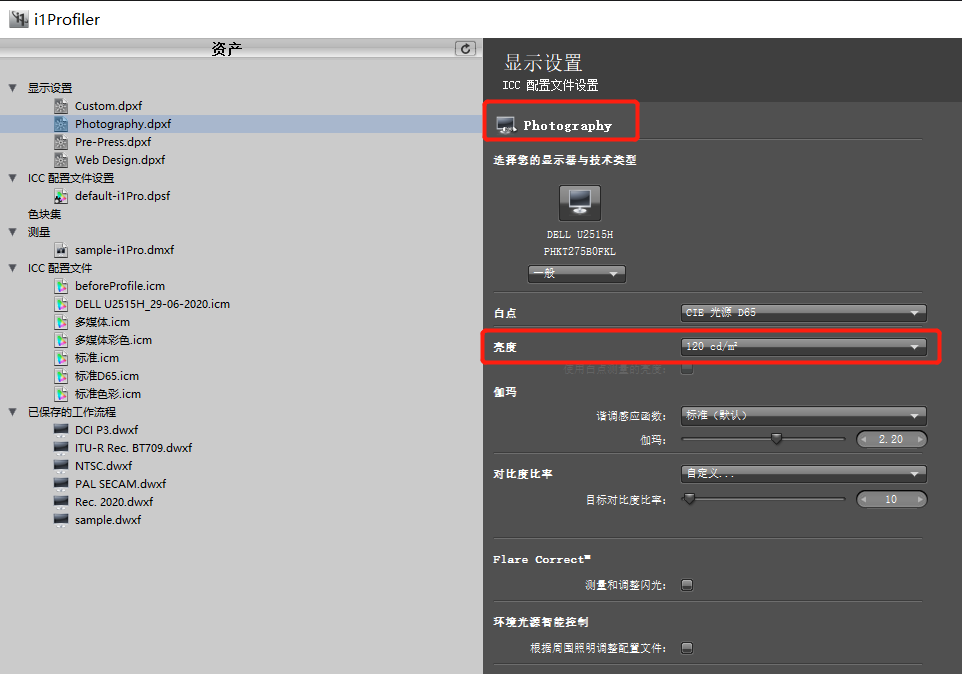This screenshot has height=674, width=962.
Task: Click the refresh icon in assets header
Action: click(x=465, y=48)
